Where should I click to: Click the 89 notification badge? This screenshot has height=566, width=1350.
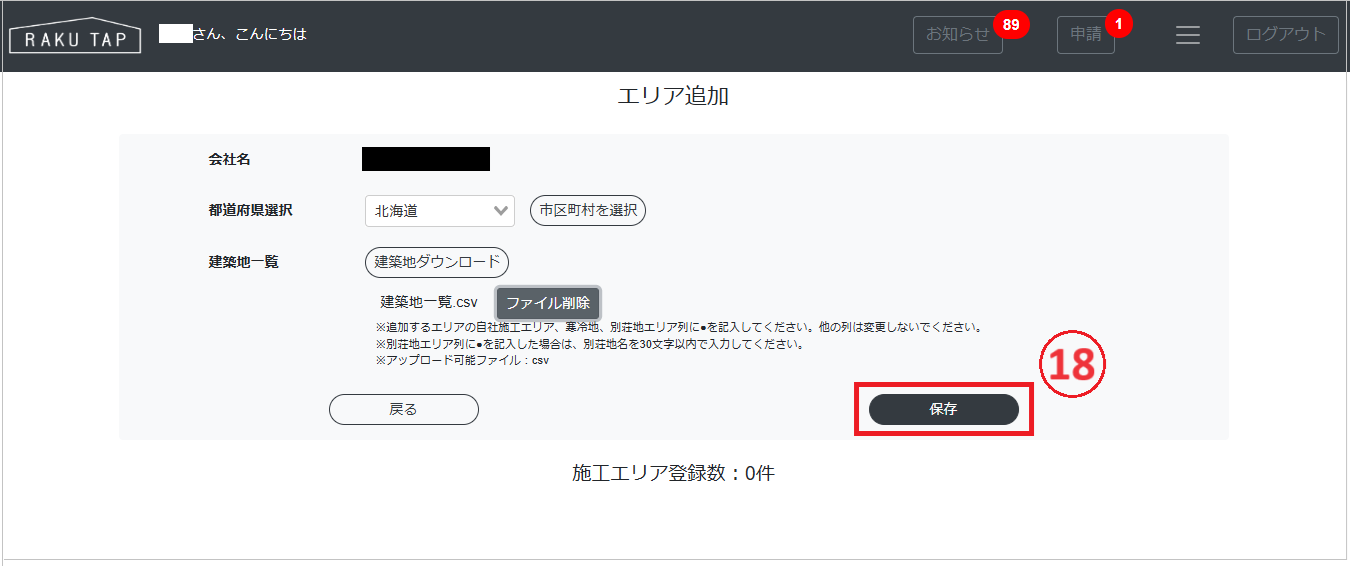pyautogui.click(x=1011, y=25)
